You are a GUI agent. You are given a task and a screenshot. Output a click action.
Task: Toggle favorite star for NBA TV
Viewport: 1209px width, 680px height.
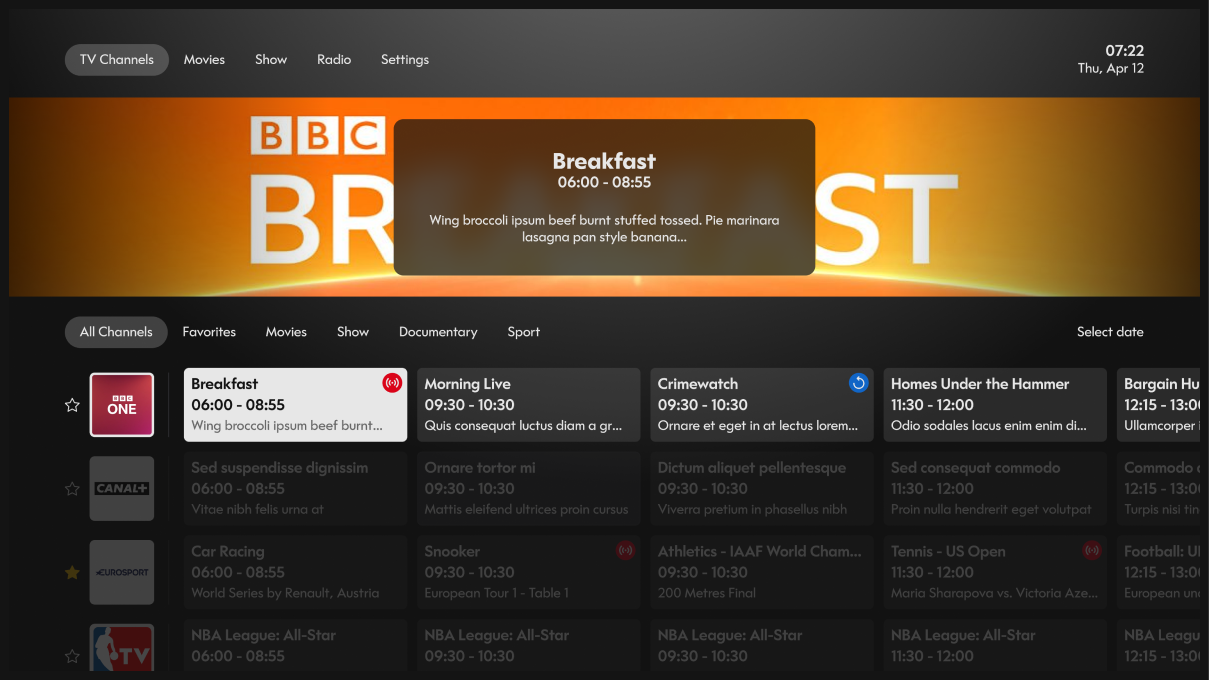point(72,657)
